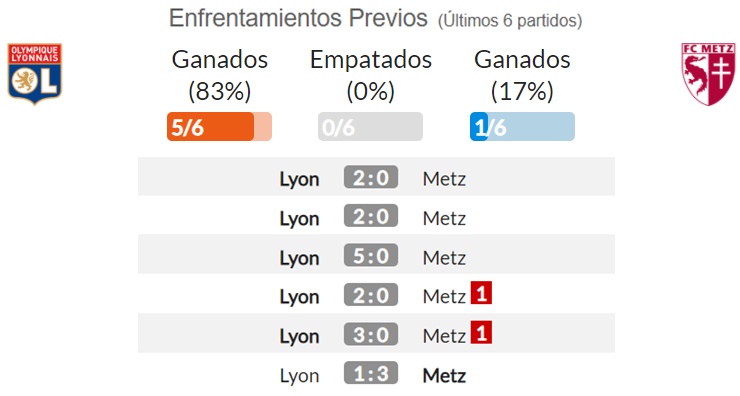Click the red card icon beside Metz in the 3:0 match

481,333
